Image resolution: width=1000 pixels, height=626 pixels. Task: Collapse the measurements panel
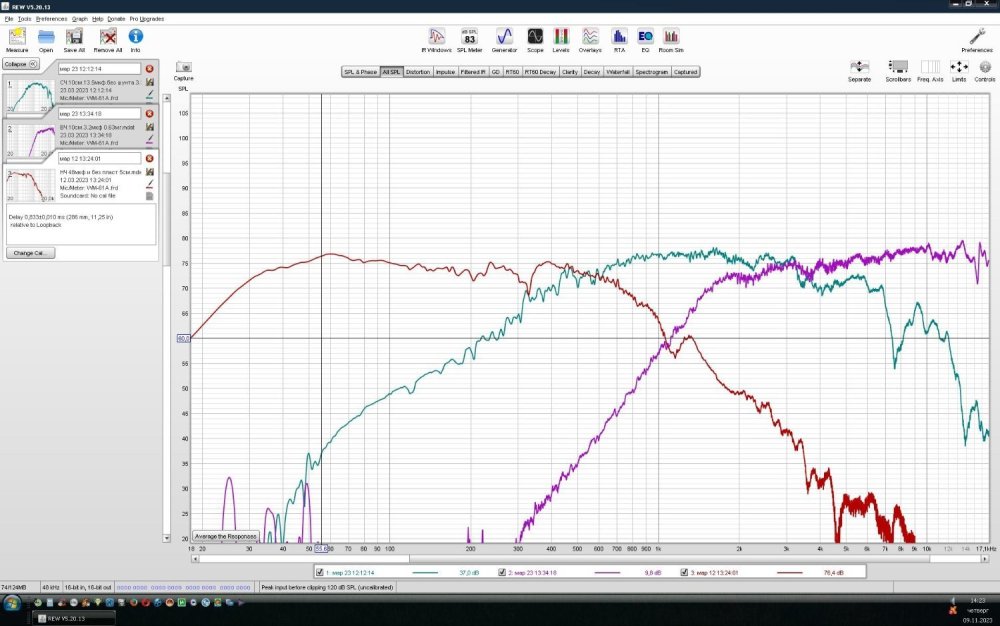[20, 63]
